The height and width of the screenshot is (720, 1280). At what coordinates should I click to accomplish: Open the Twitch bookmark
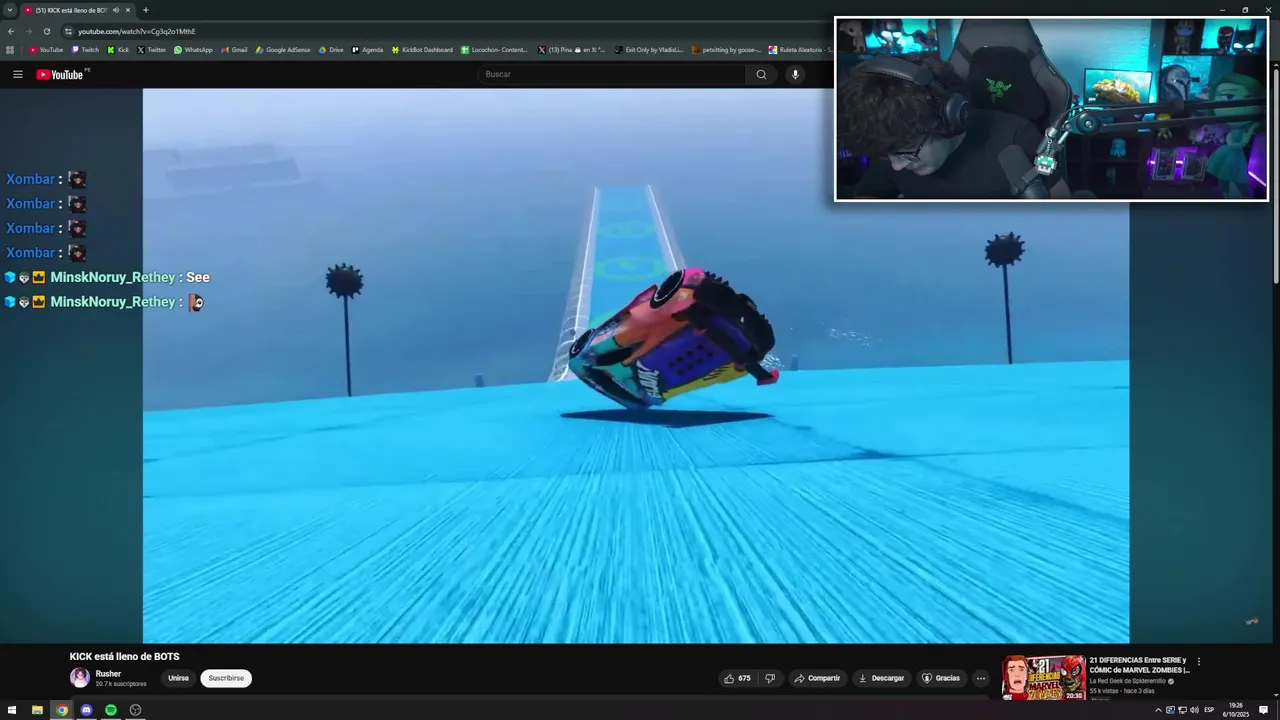pyautogui.click(x=85, y=49)
